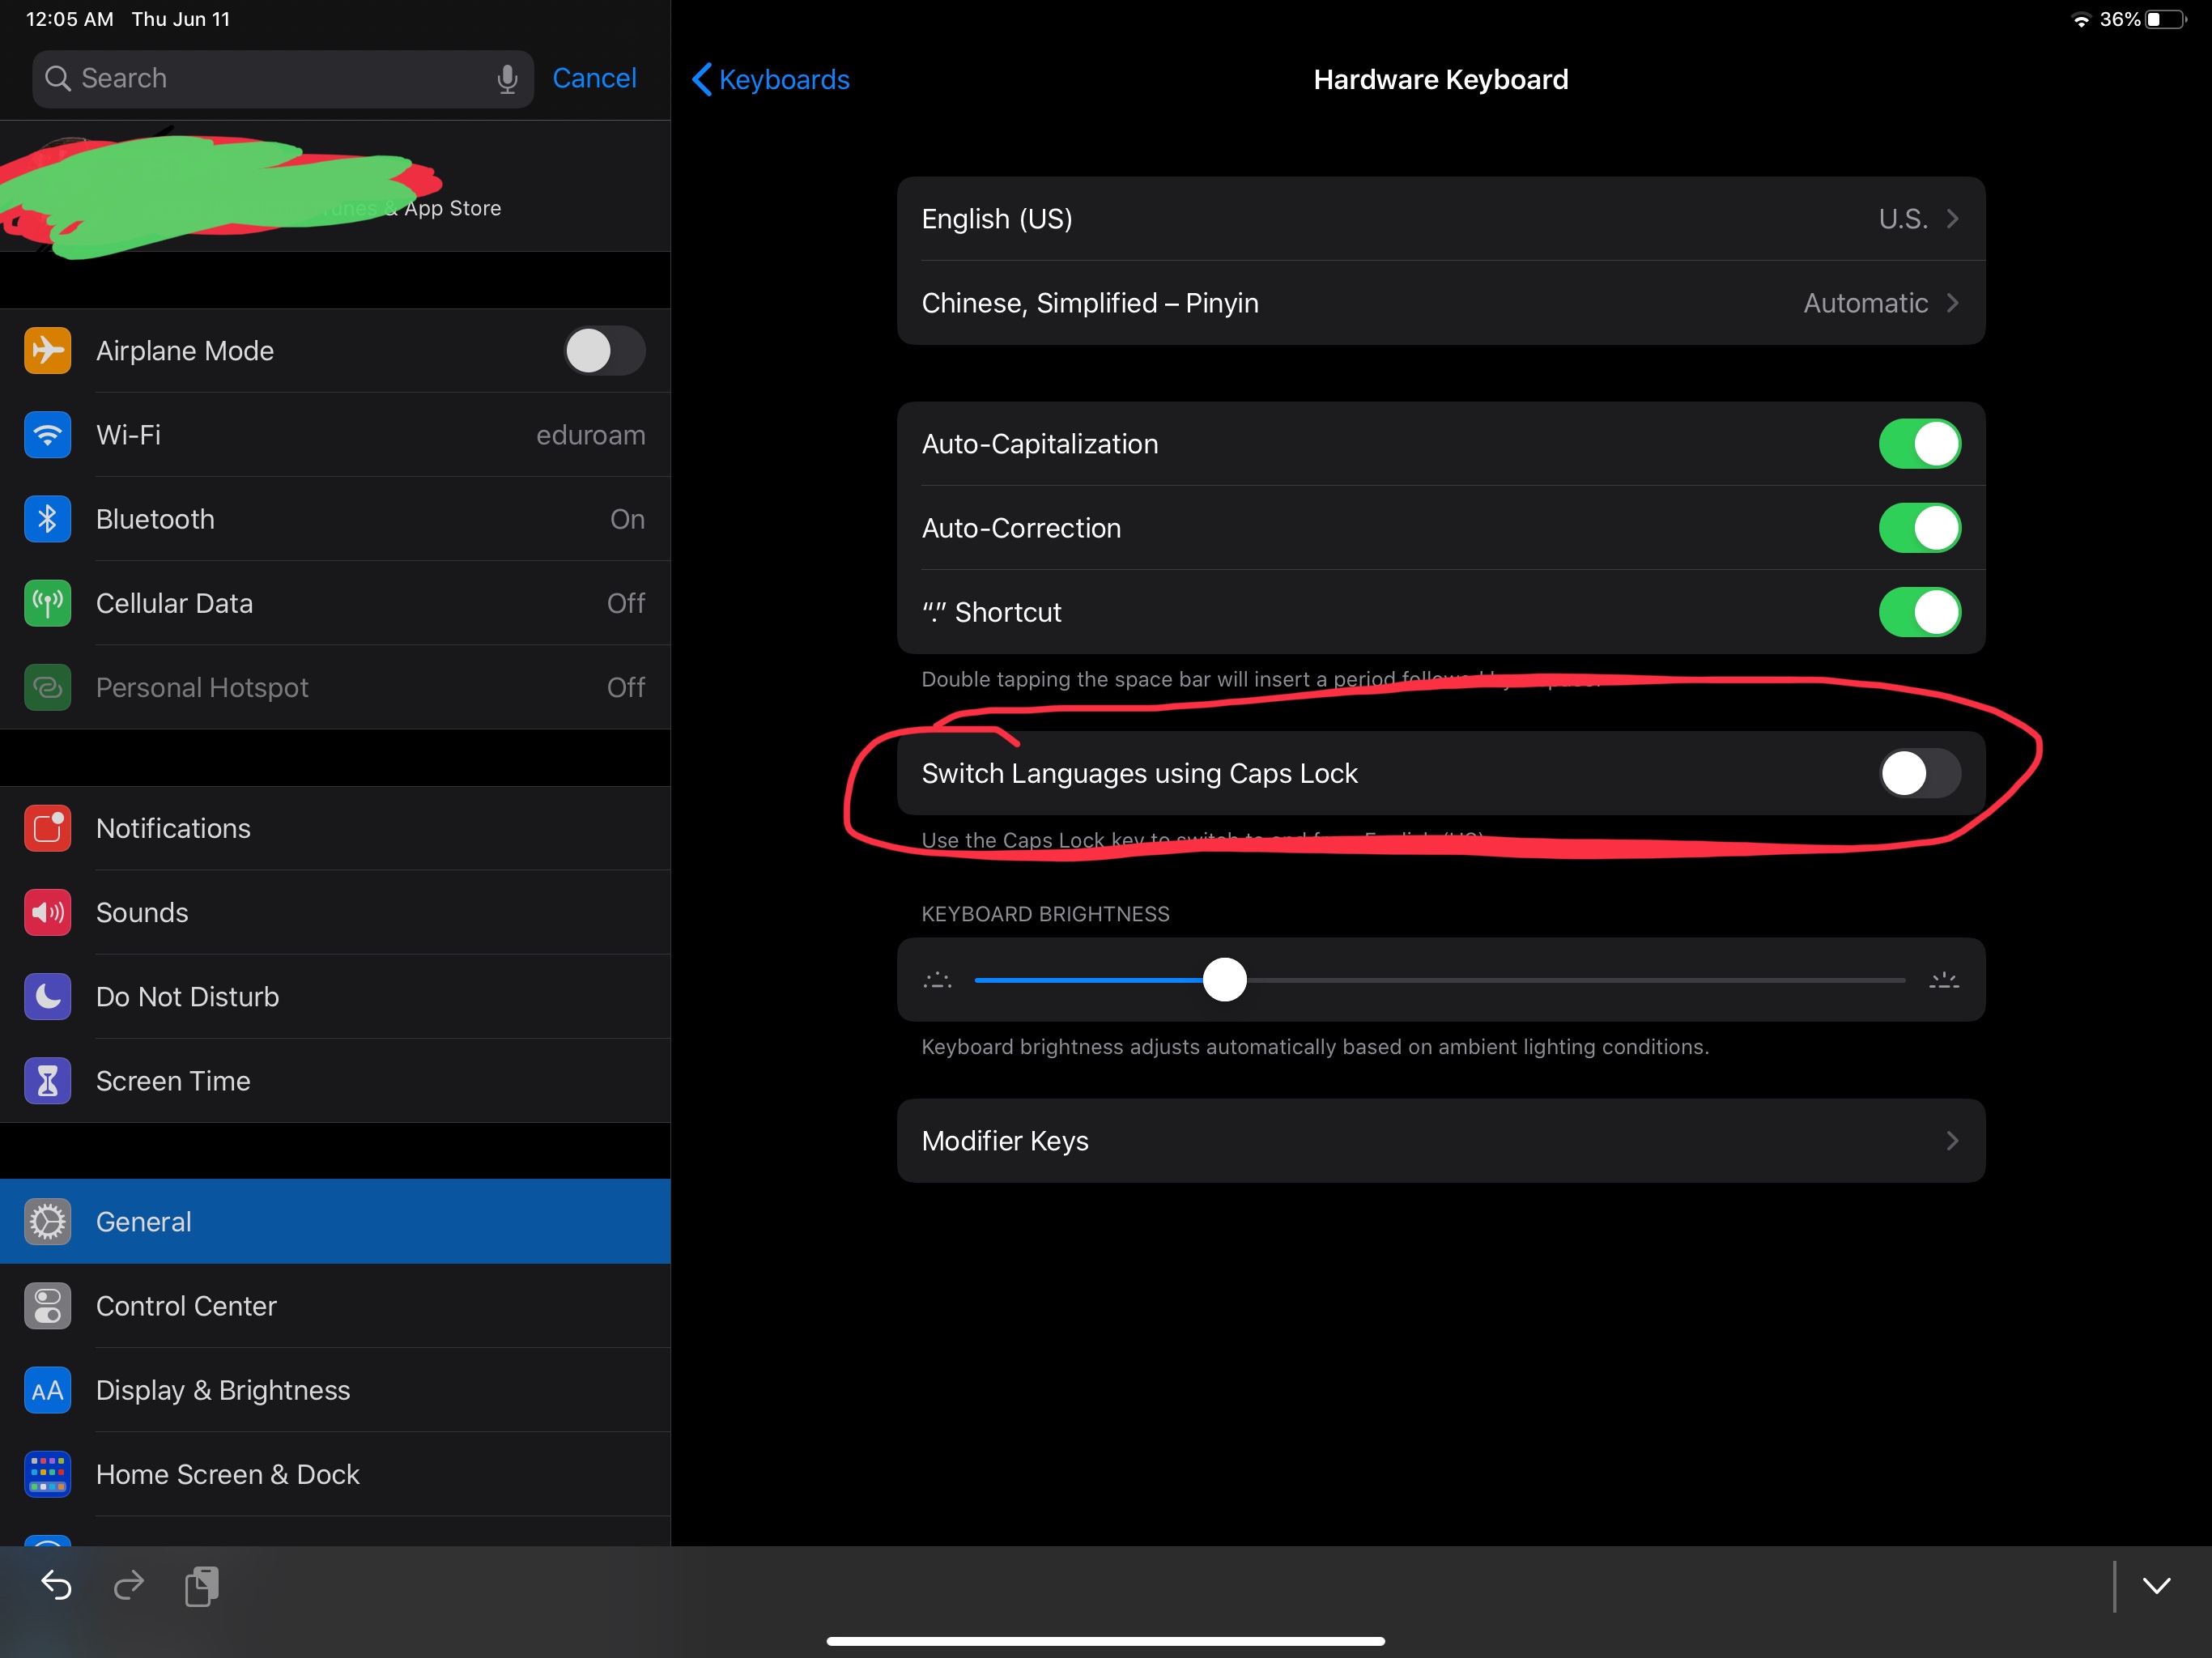Open English (US) keyboard layout options
This screenshot has width=2212, height=1658.
tap(1440, 219)
